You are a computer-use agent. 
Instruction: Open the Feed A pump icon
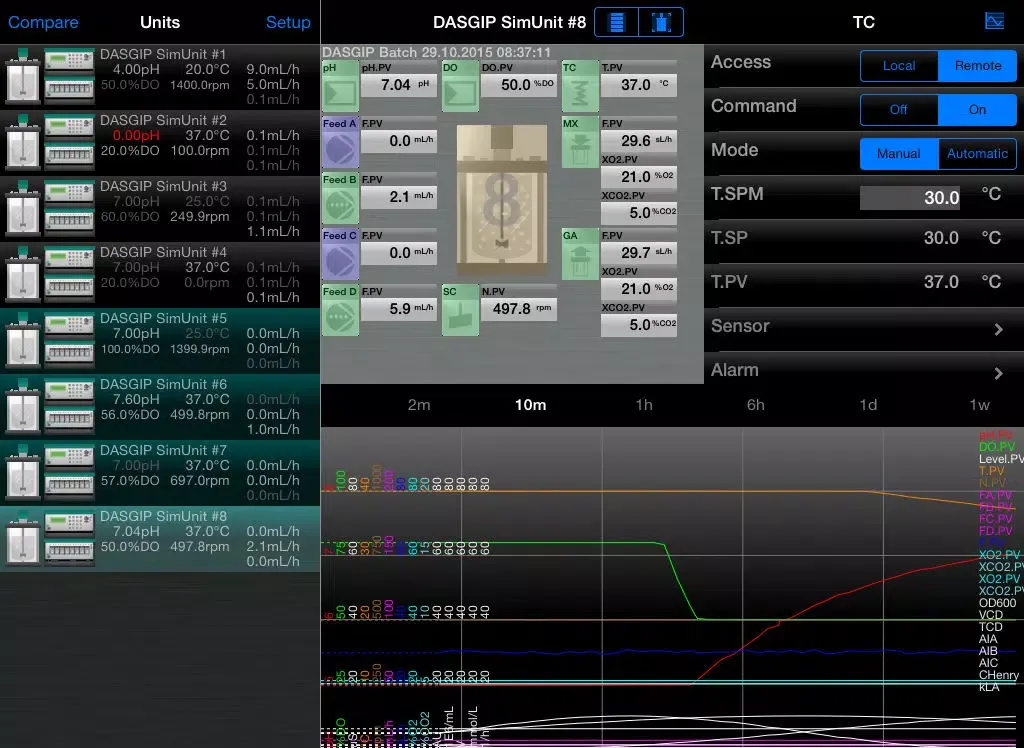point(340,142)
